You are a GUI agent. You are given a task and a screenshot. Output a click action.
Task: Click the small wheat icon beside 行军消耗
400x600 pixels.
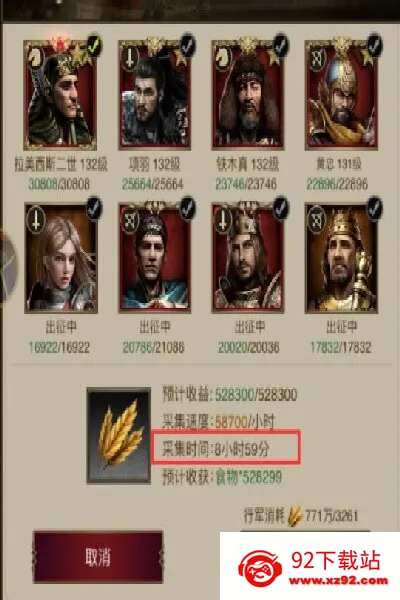pyautogui.click(x=294, y=515)
